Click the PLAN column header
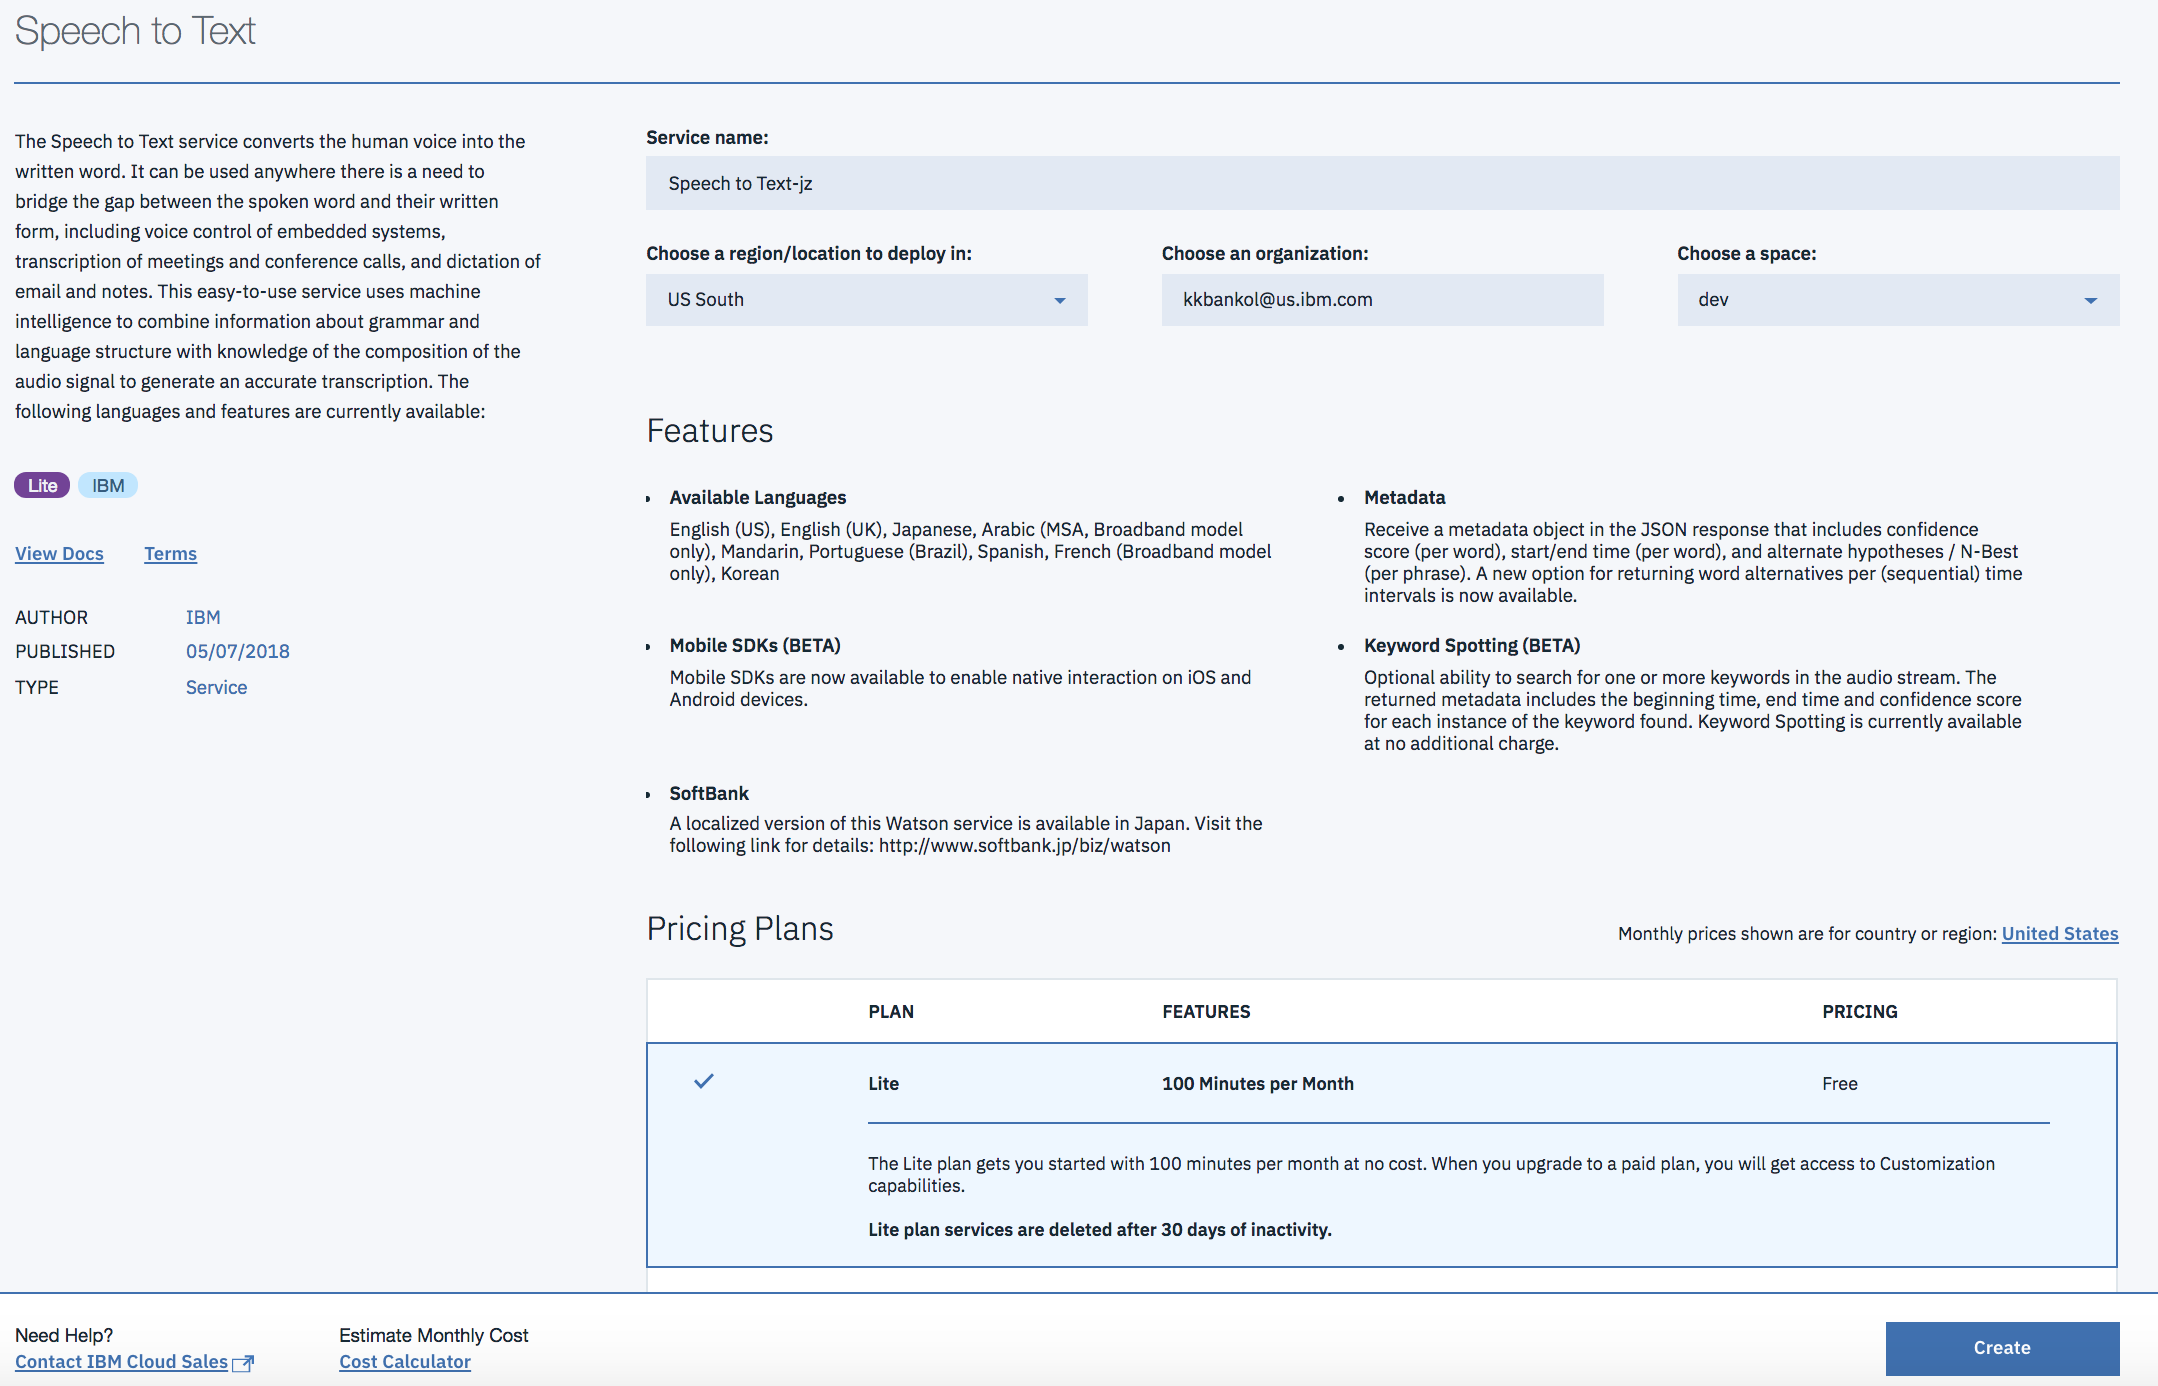 [x=890, y=1011]
